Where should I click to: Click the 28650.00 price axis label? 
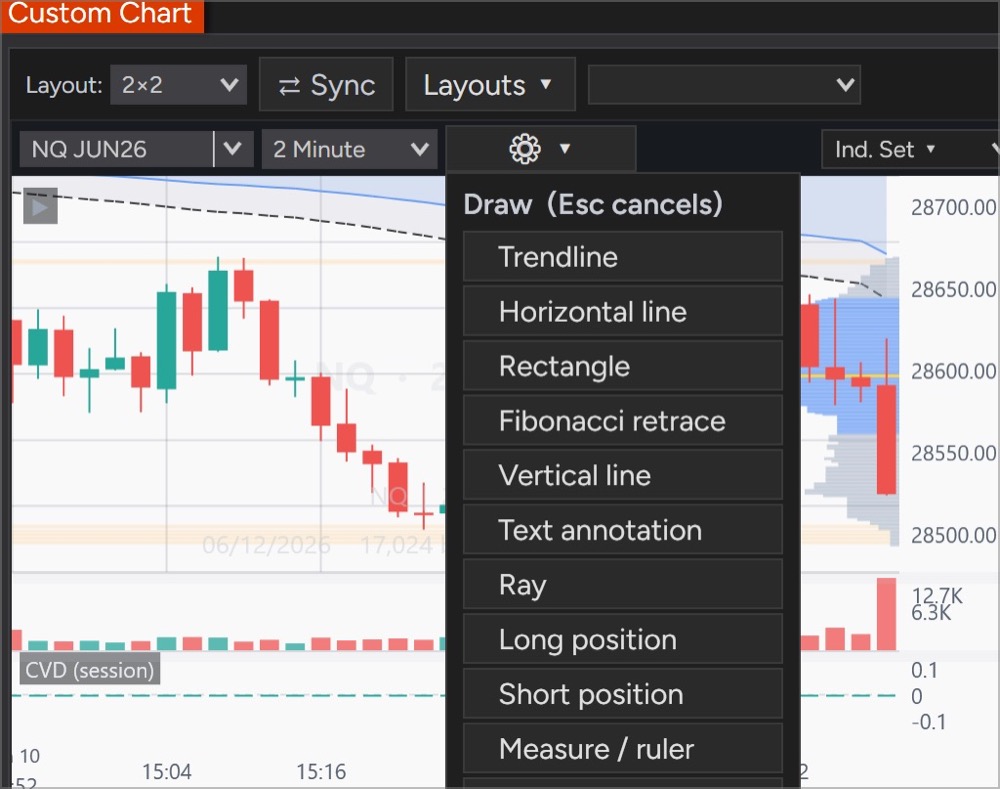pos(953,290)
